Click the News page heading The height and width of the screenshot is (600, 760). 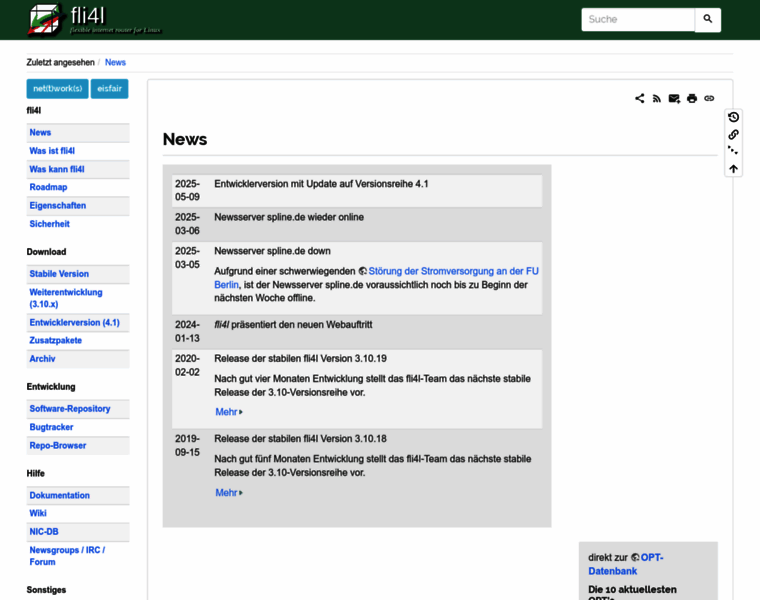coord(185,140)
